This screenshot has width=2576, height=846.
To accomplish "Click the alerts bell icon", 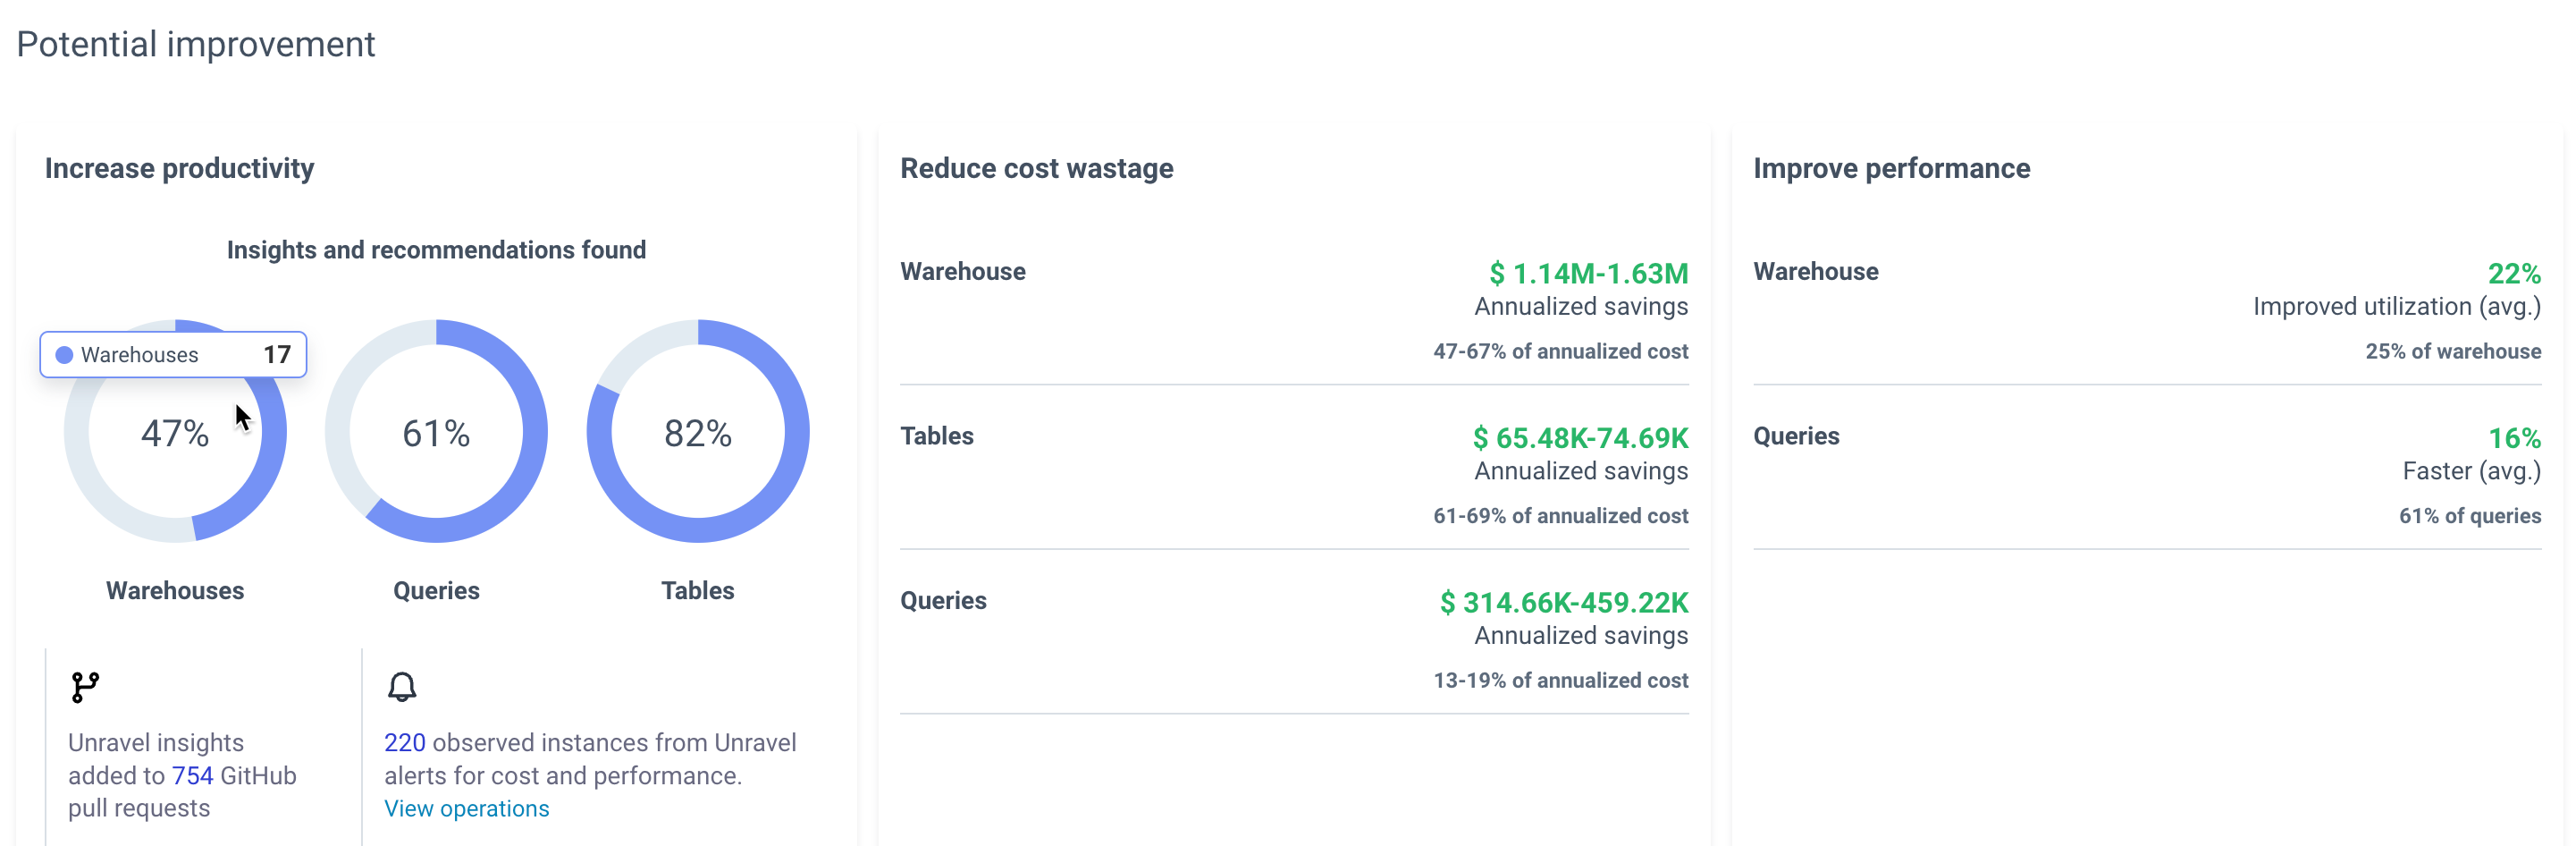I will coord(402,687).
